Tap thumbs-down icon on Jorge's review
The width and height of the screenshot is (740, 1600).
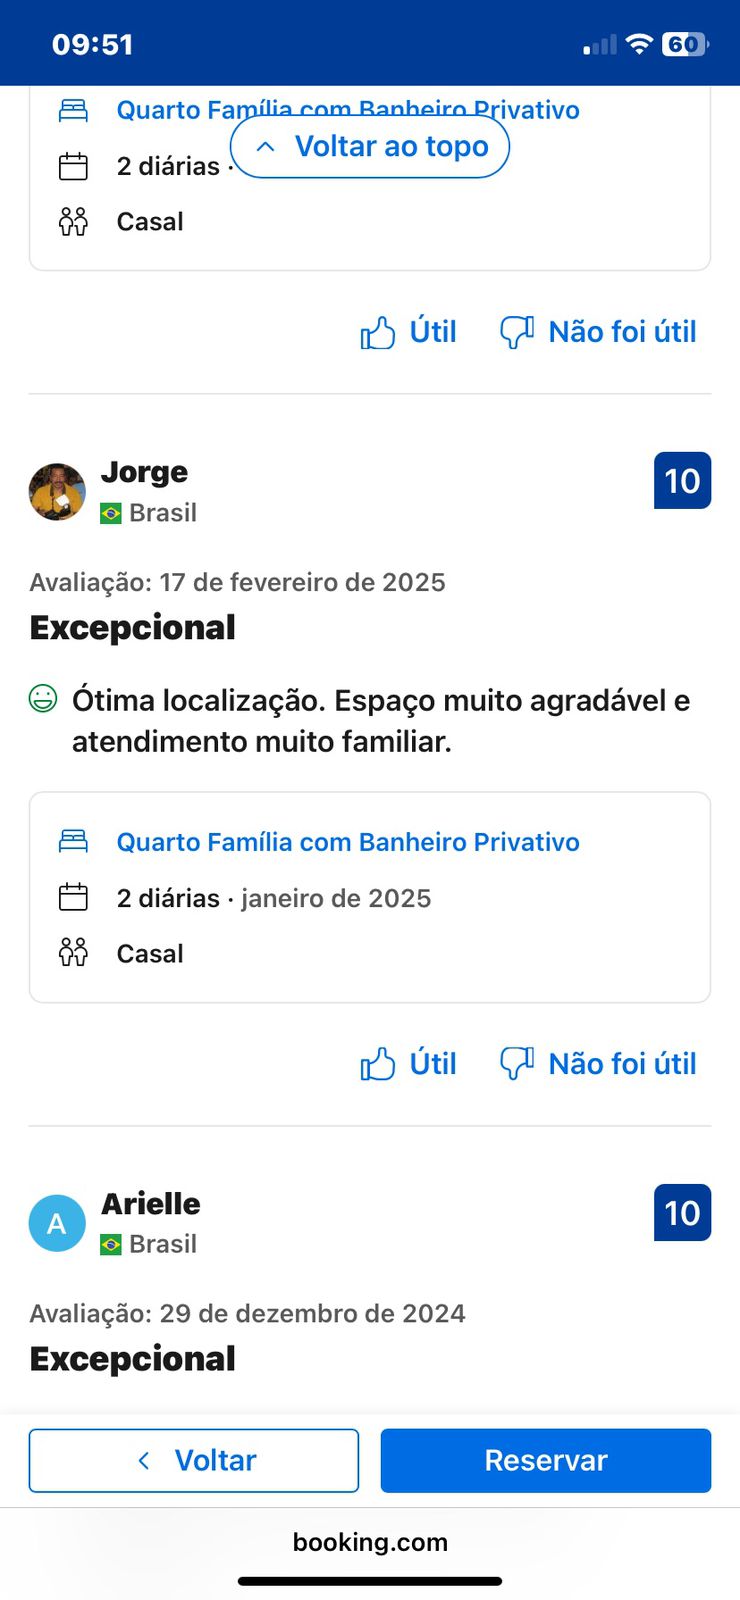pyautogui.click(x=516, y=1062)
